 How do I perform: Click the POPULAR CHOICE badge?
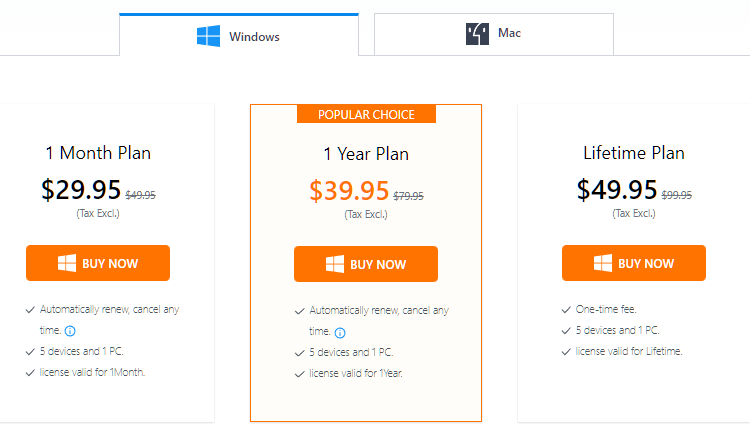click(x=366, y=114)
